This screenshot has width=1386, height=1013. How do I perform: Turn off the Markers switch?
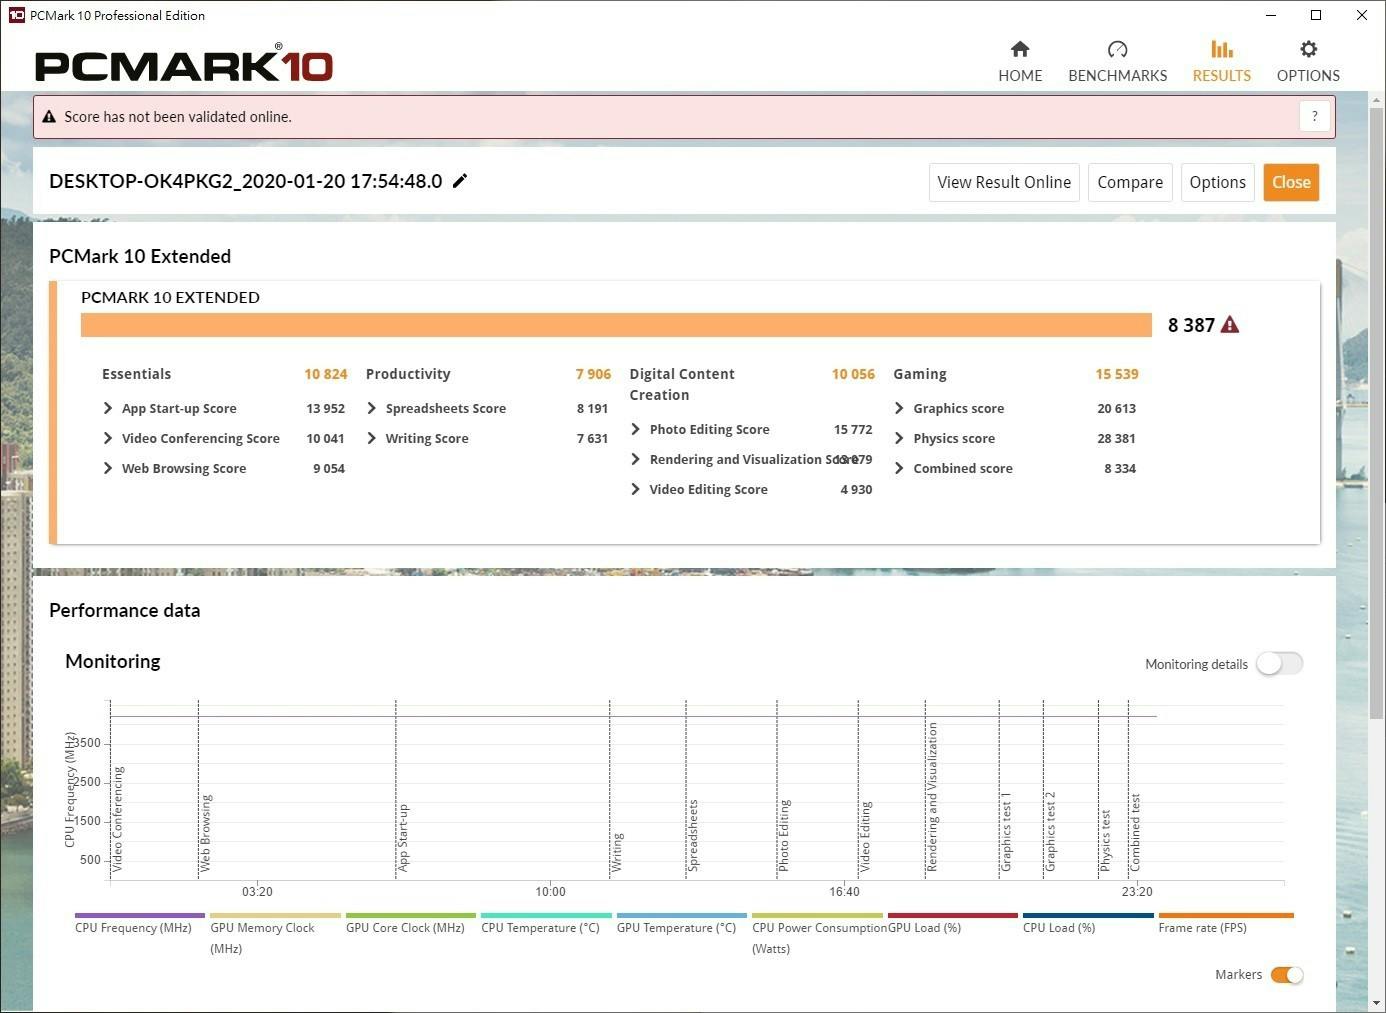click(x=1287, y=975)
